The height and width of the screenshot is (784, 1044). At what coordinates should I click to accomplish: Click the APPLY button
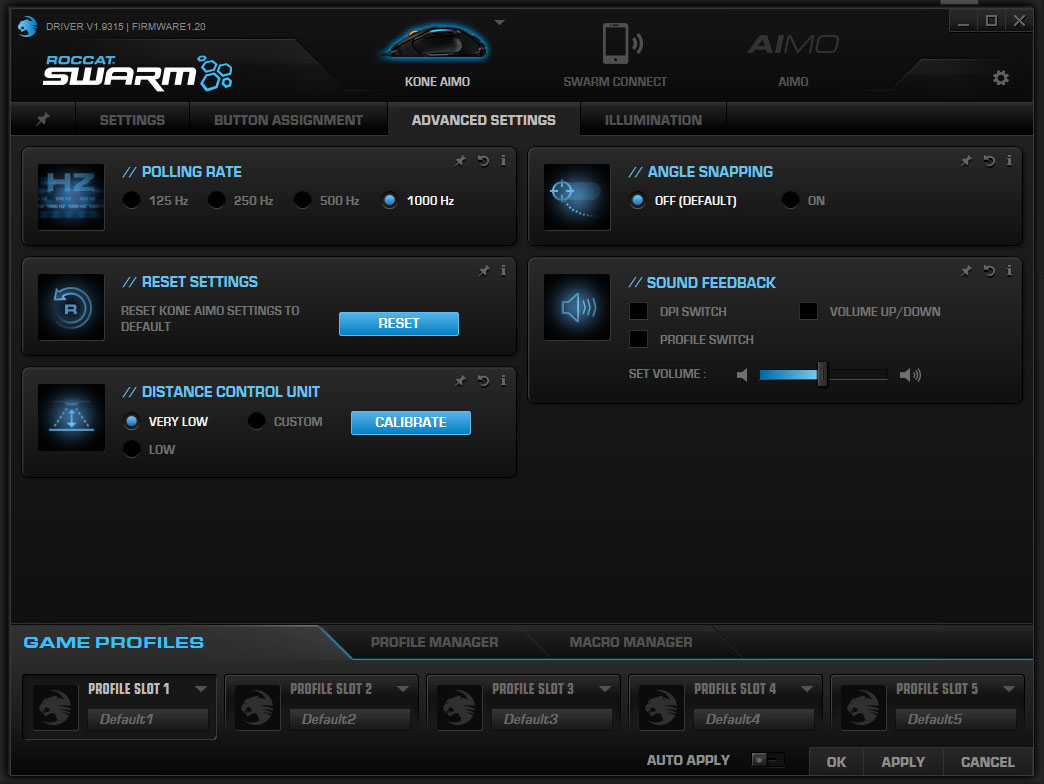coord(903,762)
